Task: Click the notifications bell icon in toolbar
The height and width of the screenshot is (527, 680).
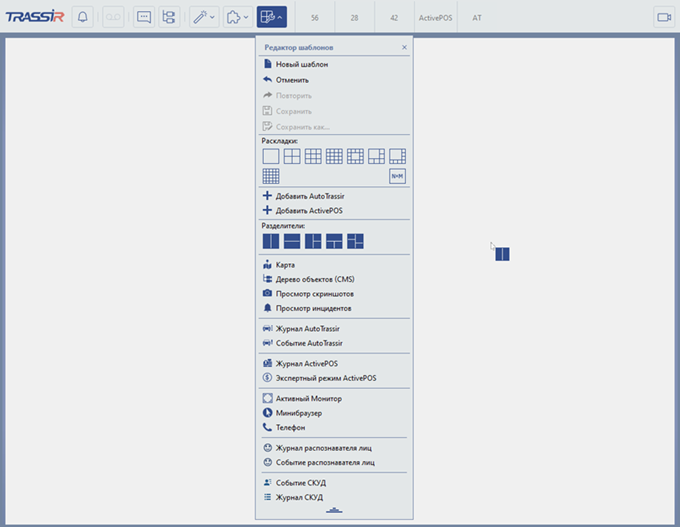Action: click(82, 17)
